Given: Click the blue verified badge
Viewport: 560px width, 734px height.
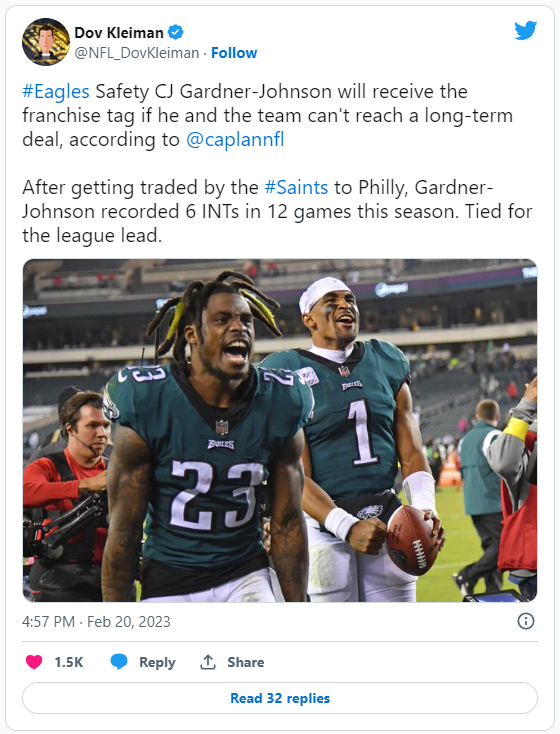Looking at the screenshot, I should click(x=176, y=32).
